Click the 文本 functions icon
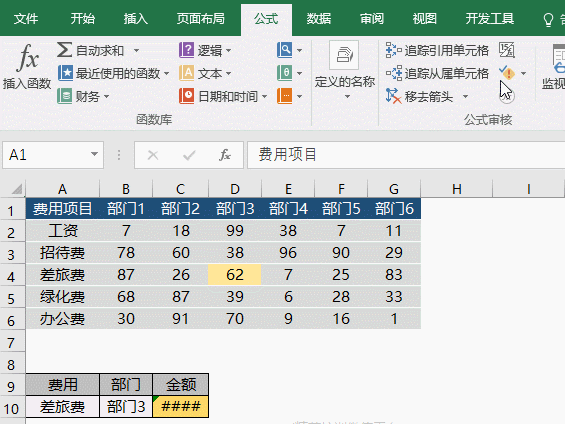565x424 pixels. [x=186, y=73]
